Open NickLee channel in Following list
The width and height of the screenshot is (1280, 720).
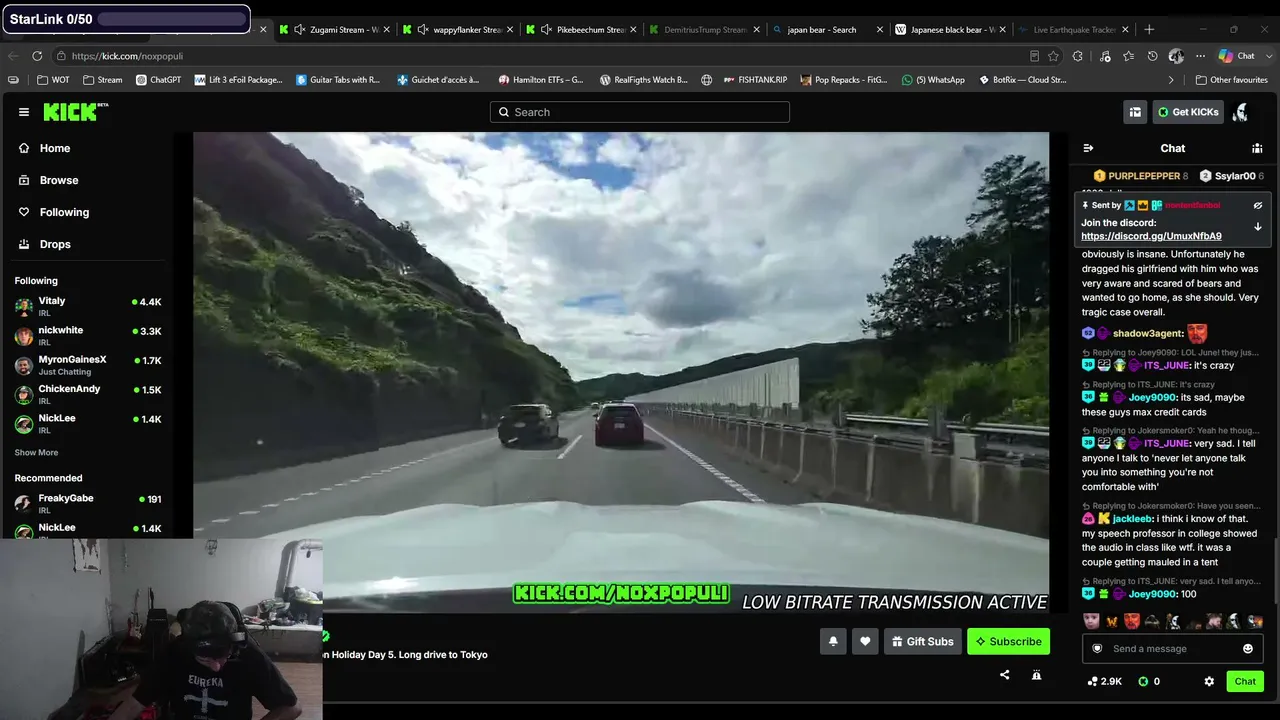coord(87,422)
